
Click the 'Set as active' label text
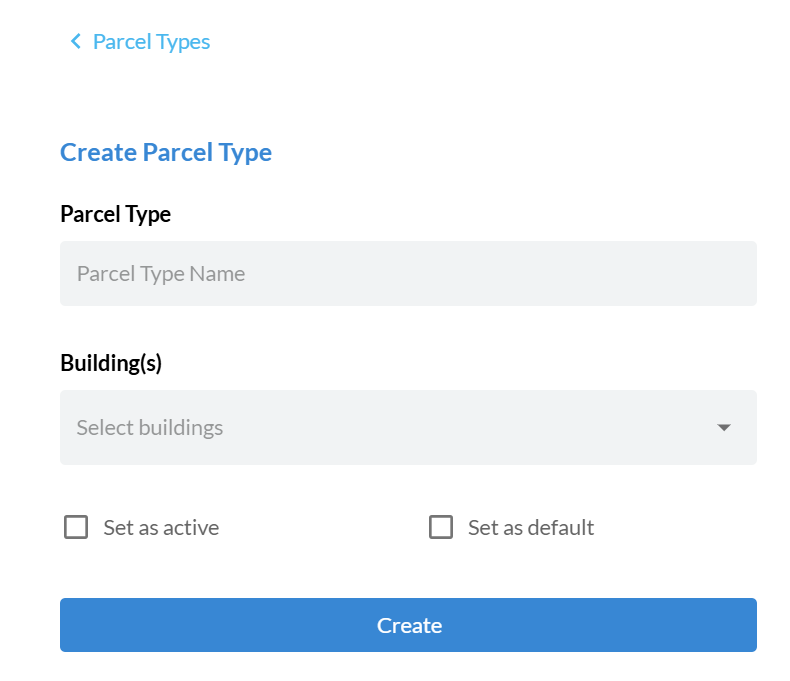click(x=161, y=527)
